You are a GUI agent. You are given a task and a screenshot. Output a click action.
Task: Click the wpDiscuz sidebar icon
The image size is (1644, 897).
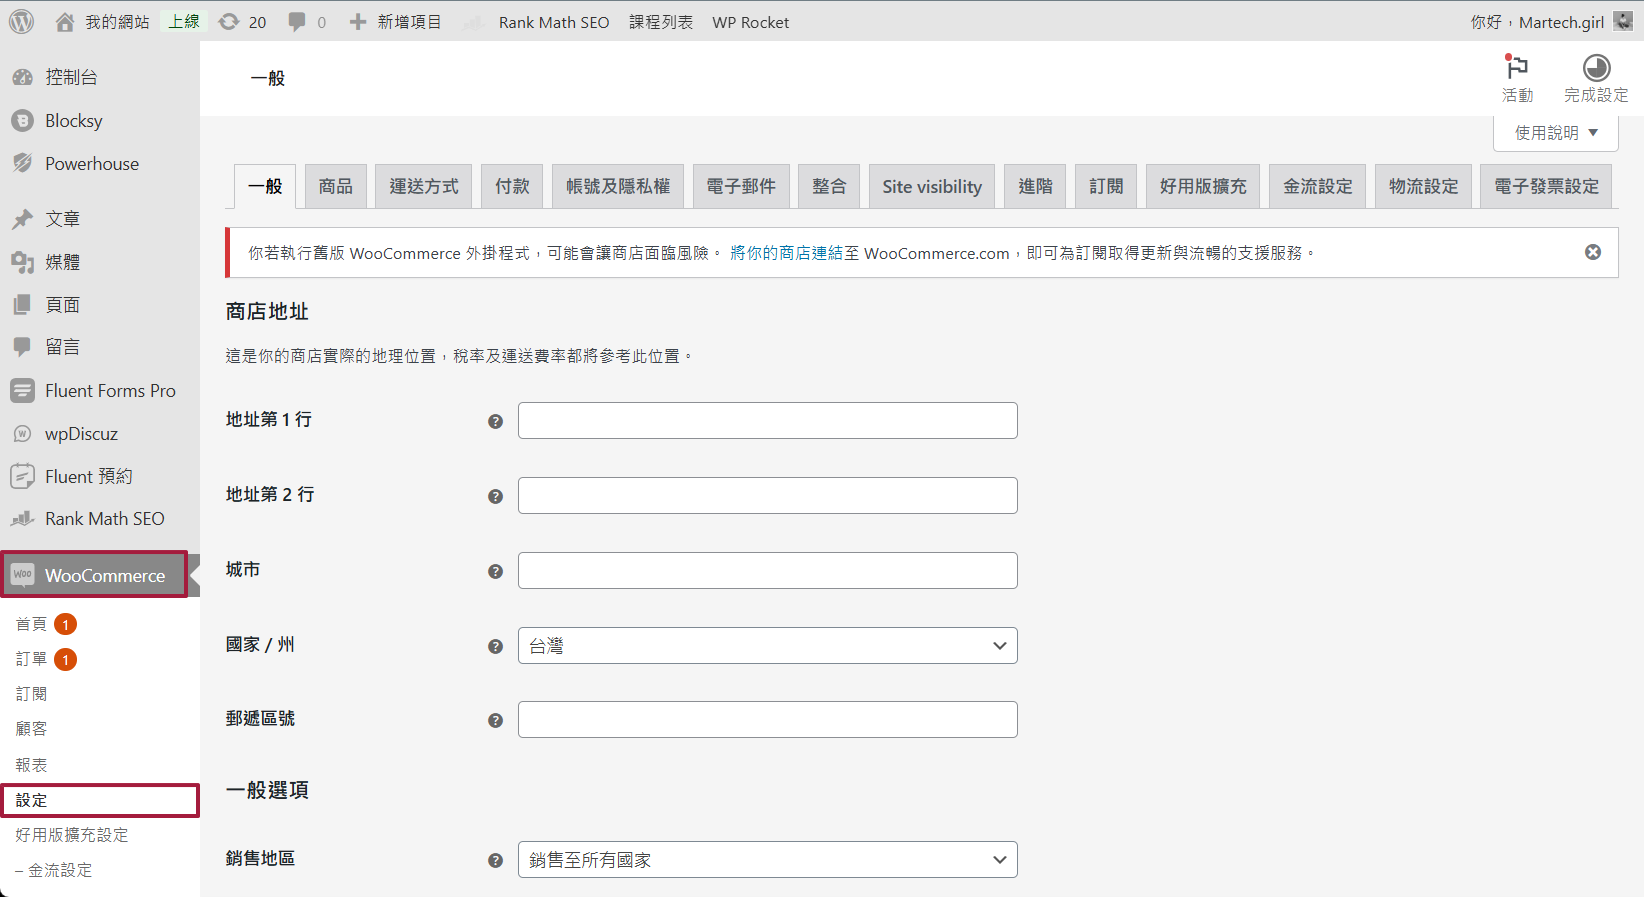tap(22, 434)
